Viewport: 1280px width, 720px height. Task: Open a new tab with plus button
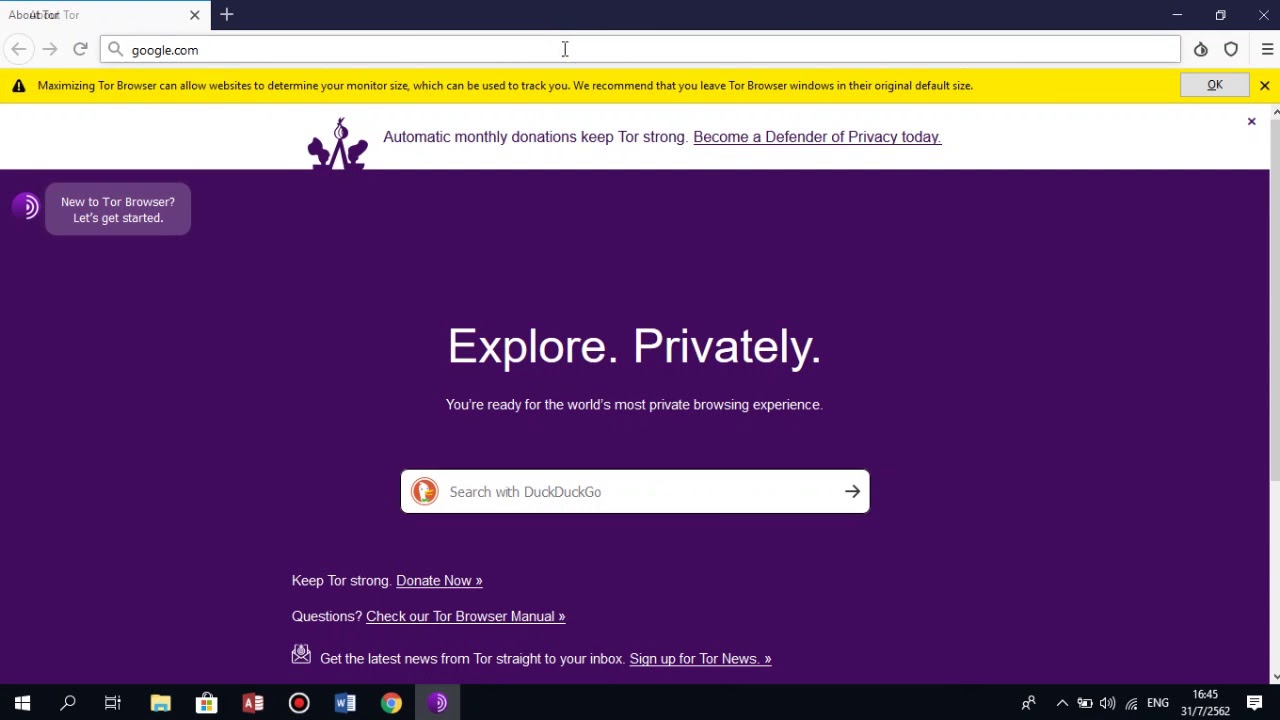[227, 15]
